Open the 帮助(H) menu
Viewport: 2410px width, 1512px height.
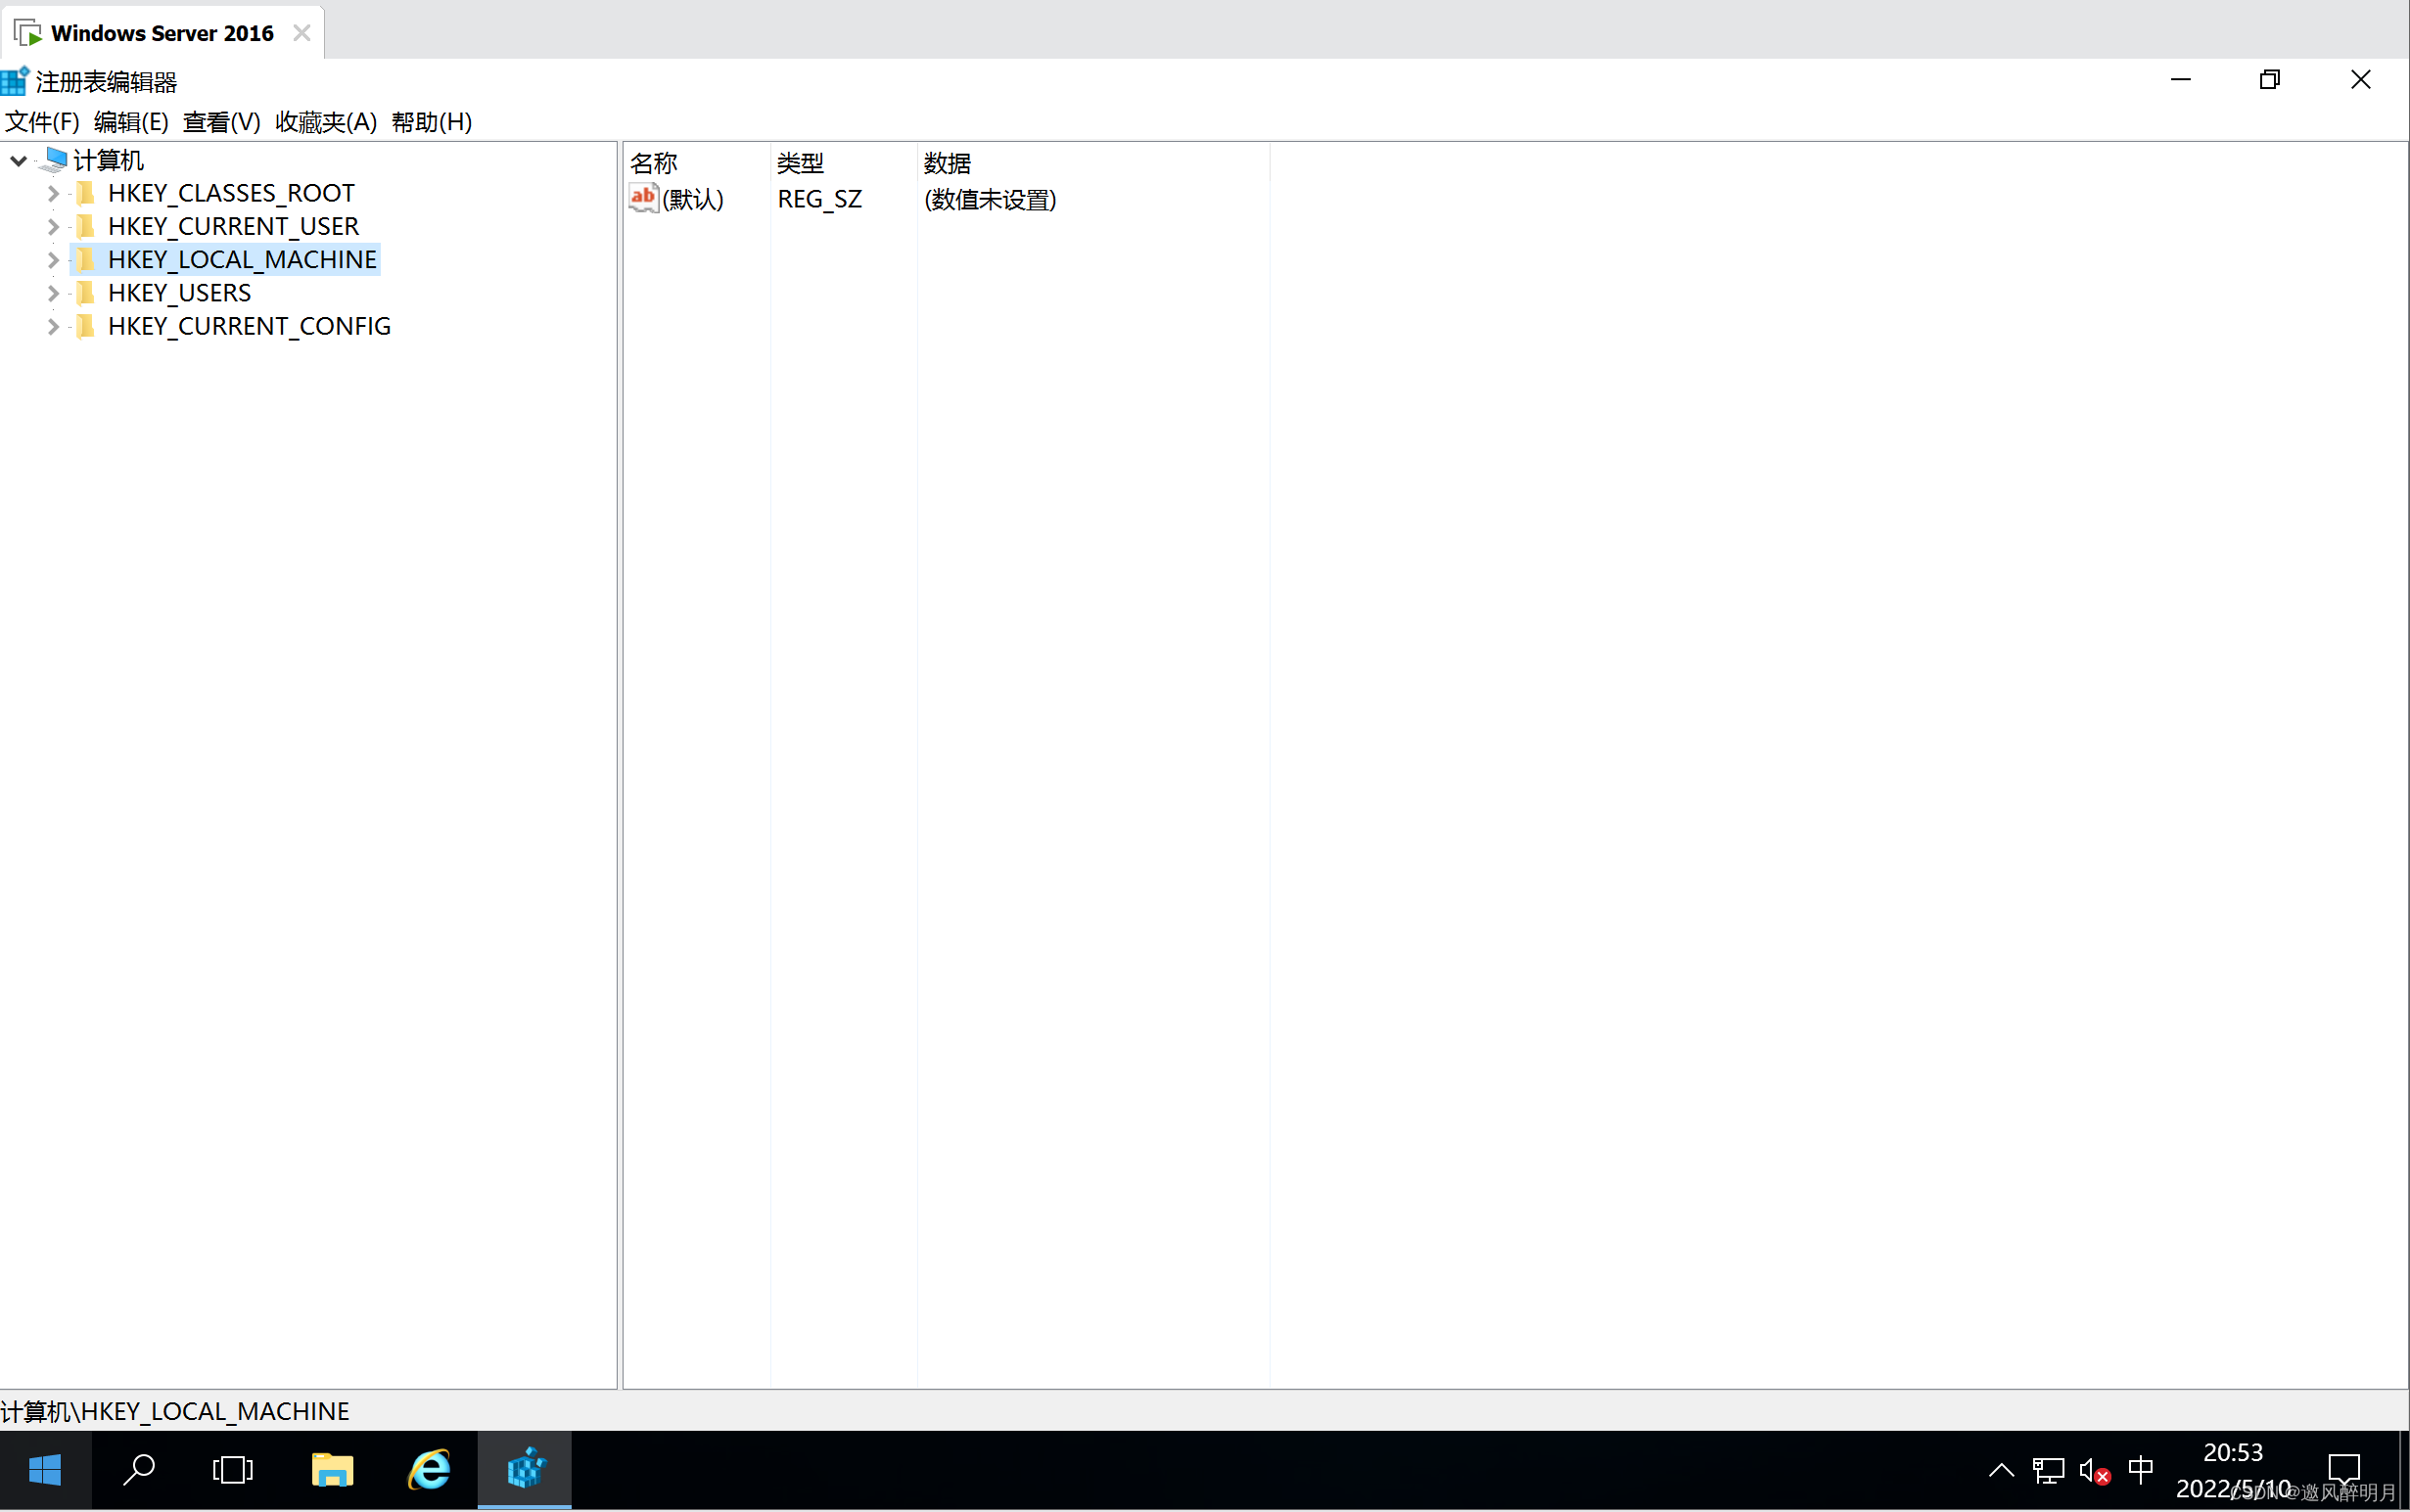pyautogui.click(x=431, y=122)
